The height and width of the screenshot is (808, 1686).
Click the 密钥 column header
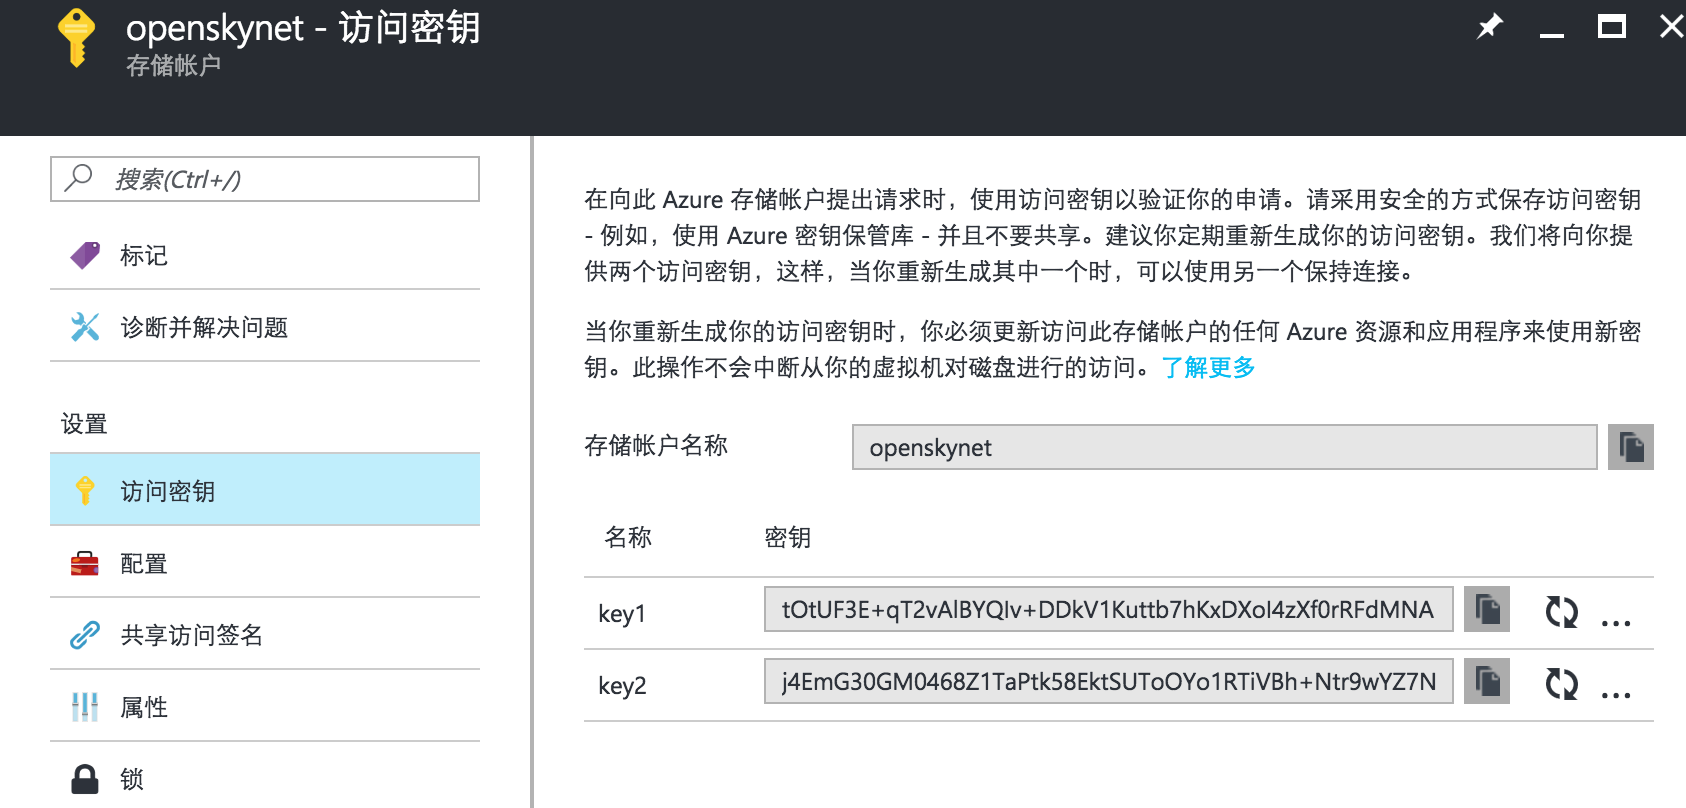point(788,537)
